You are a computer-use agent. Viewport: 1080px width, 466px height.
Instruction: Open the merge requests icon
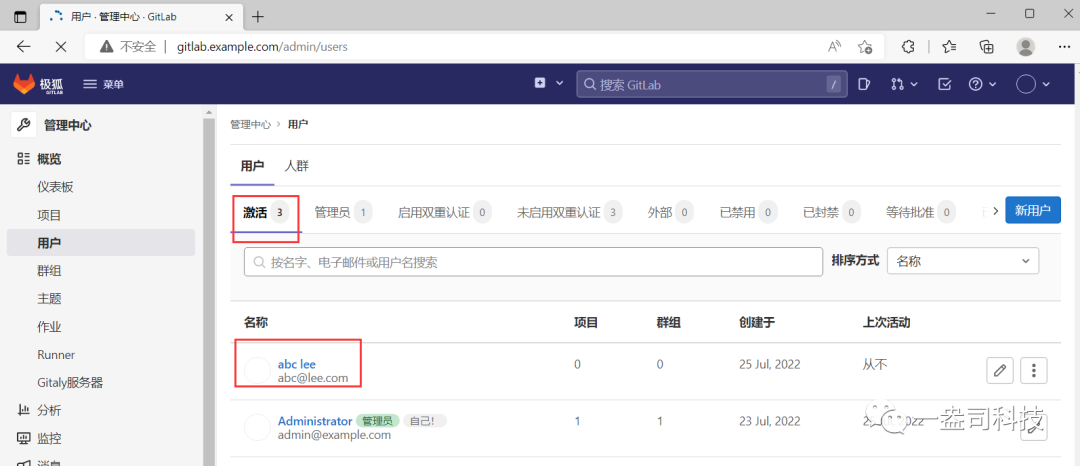pyautogui.click(x=897, y=84)
